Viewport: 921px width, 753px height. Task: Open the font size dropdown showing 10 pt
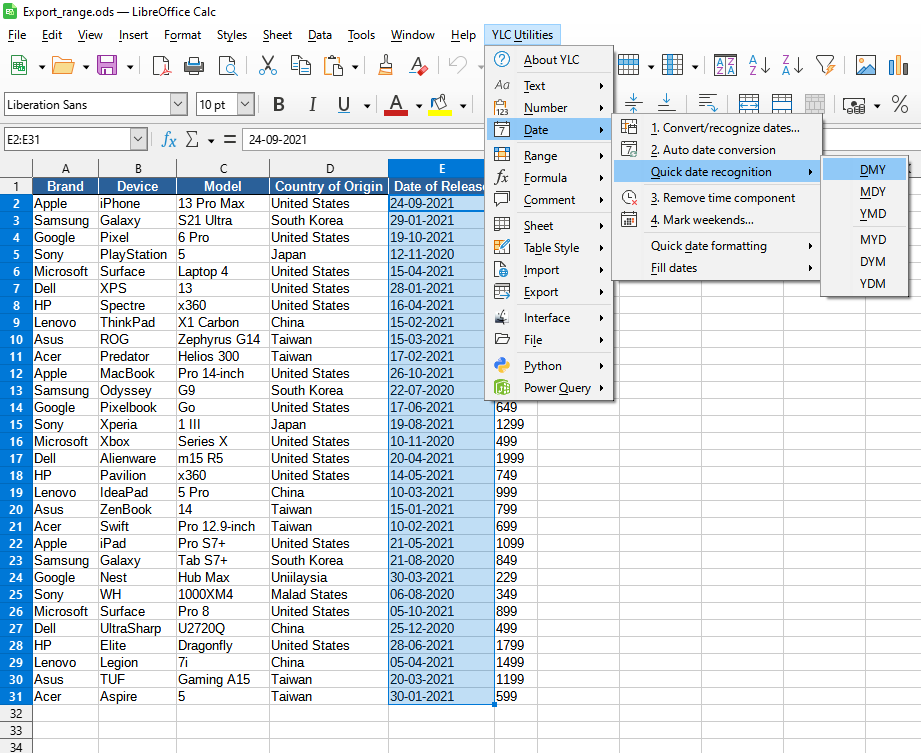coord(247,105)
